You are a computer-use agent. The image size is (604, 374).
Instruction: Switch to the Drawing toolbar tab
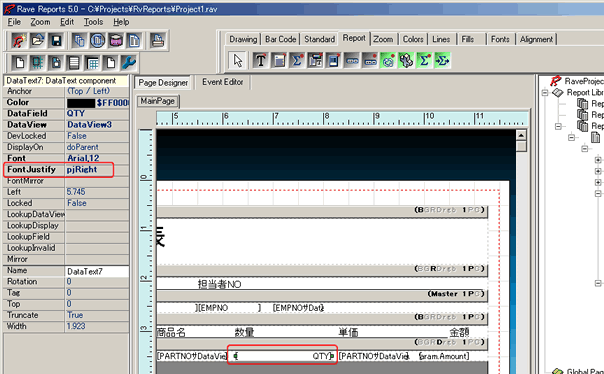click(243, 39)
